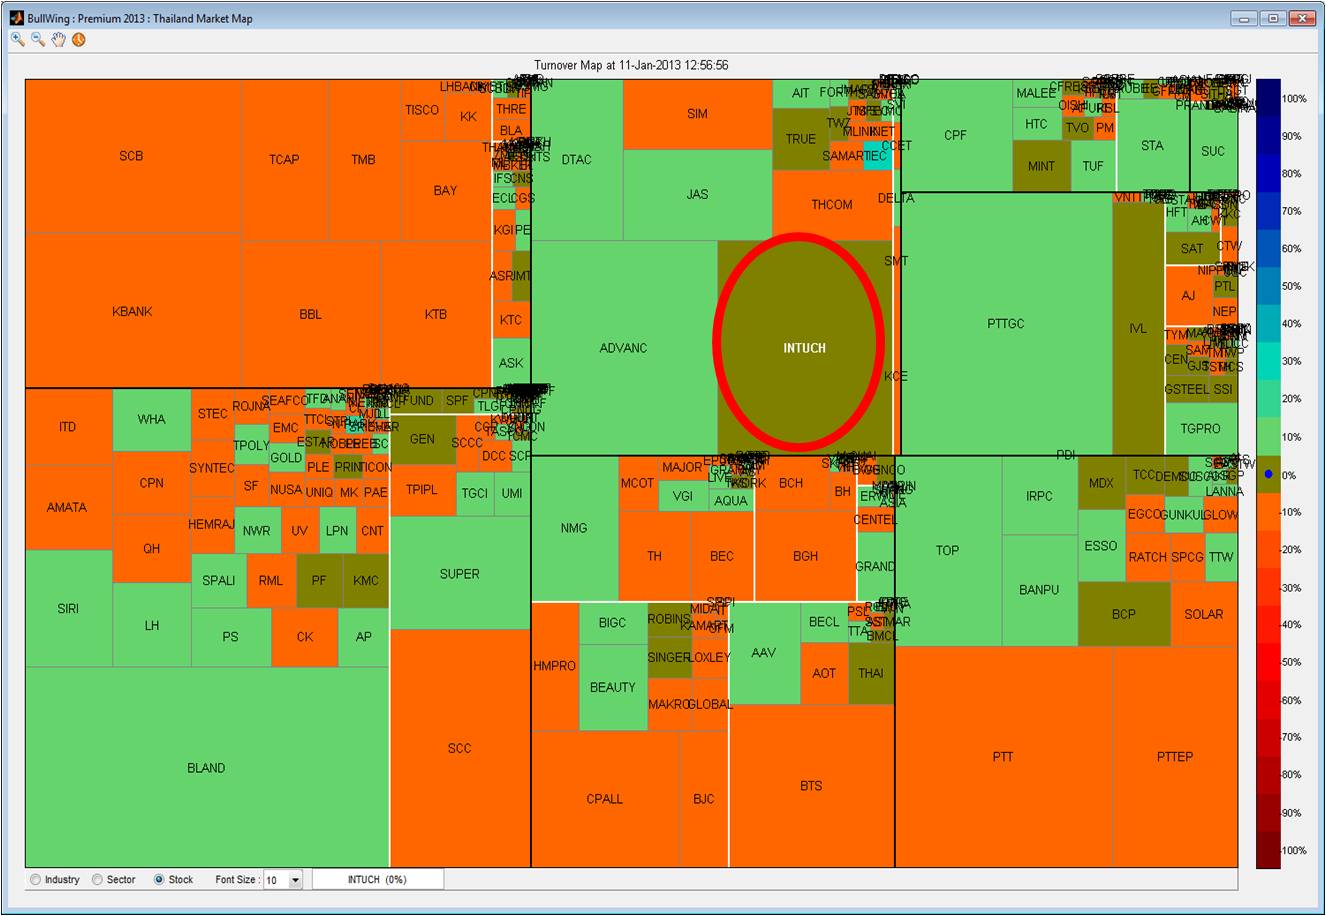Select the SIRI stock tile
This screenshot has height=916, width=1326.
(68, 608)
